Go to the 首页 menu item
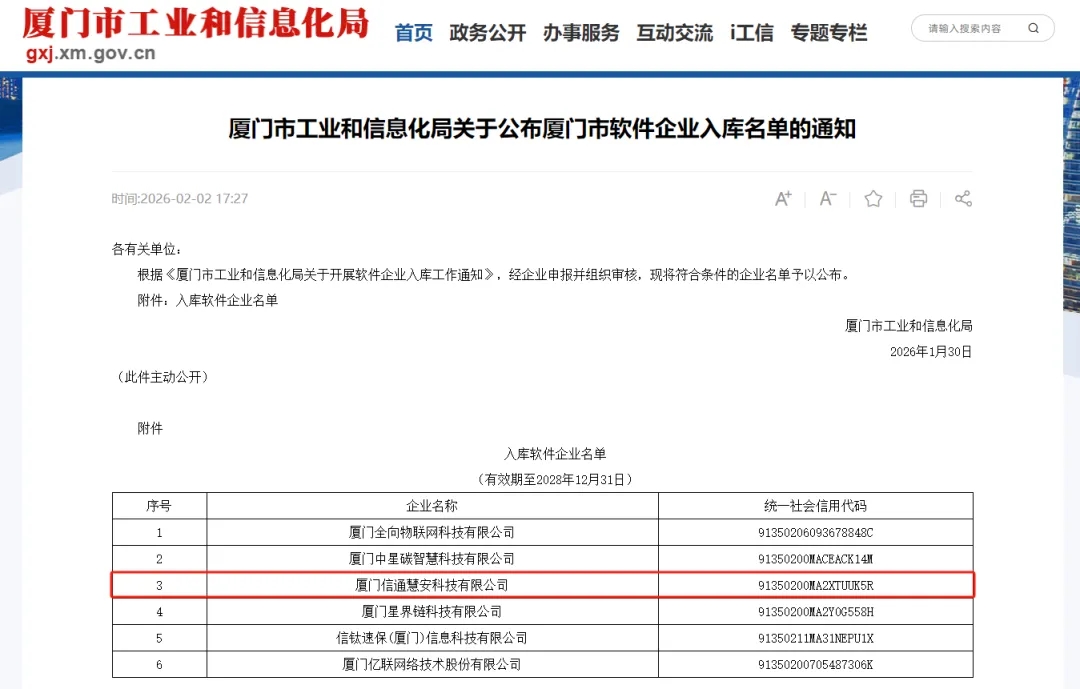 (414, 33)
